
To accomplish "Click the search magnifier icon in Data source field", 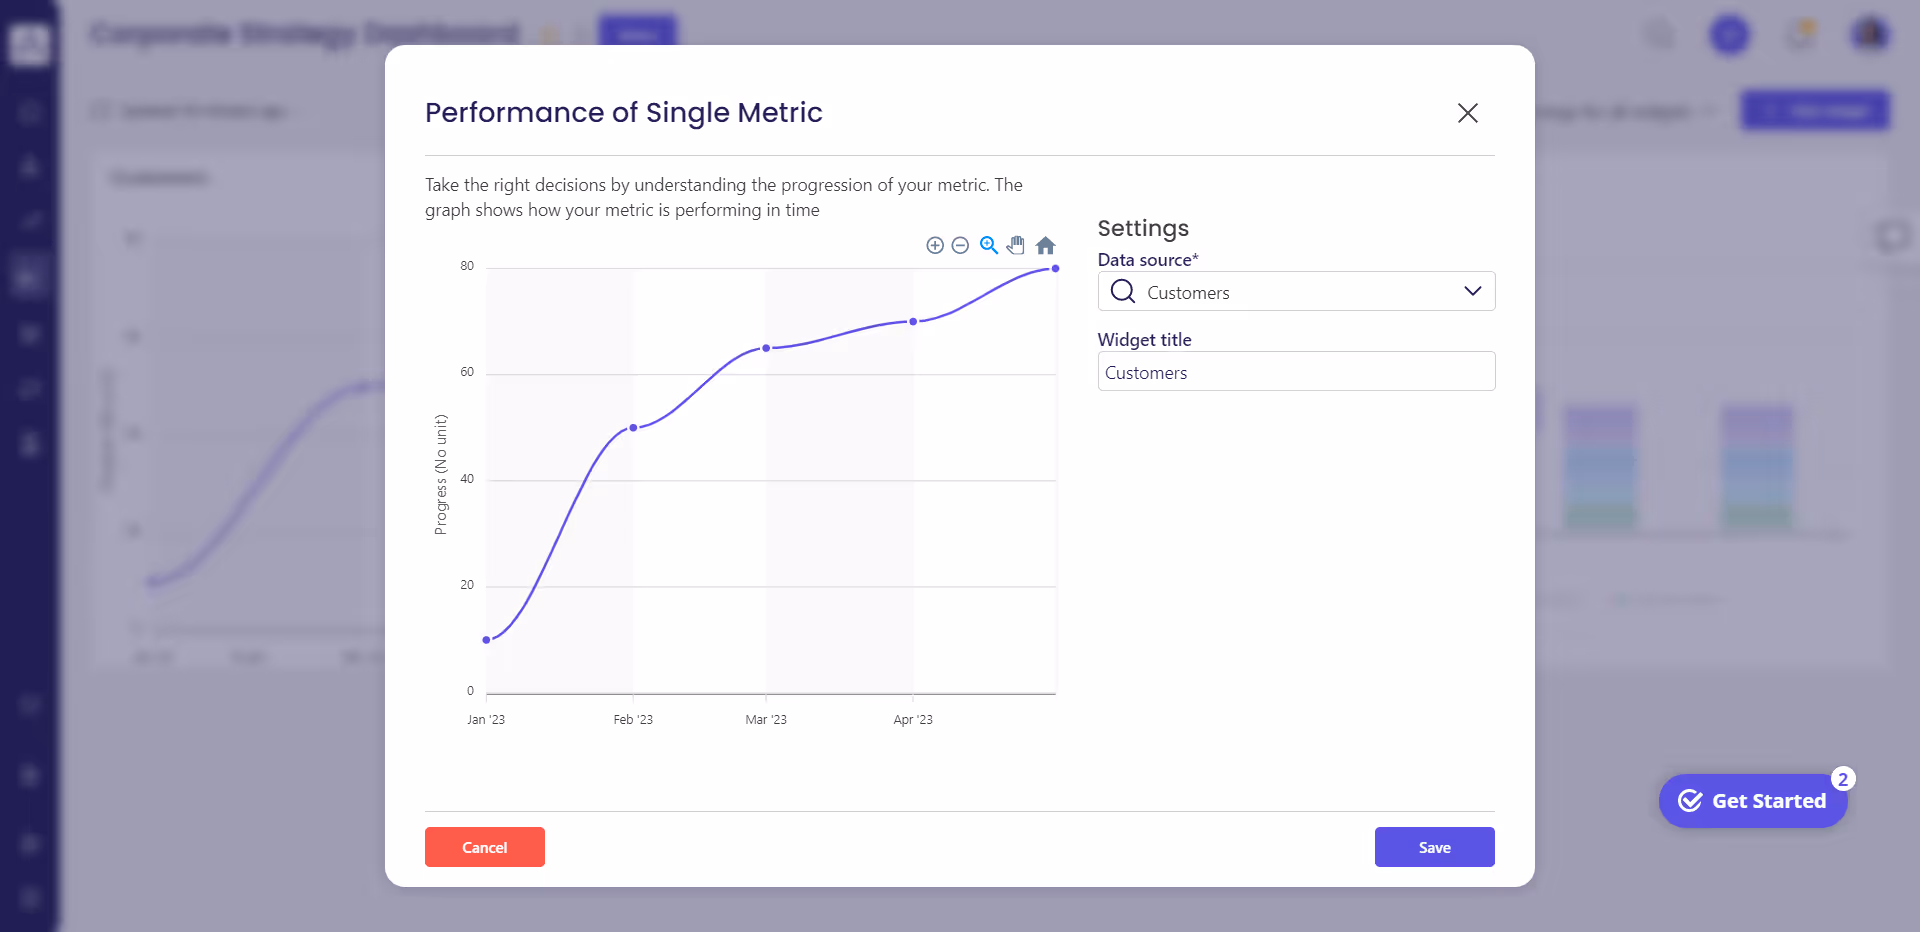I will pos(1122,291).
